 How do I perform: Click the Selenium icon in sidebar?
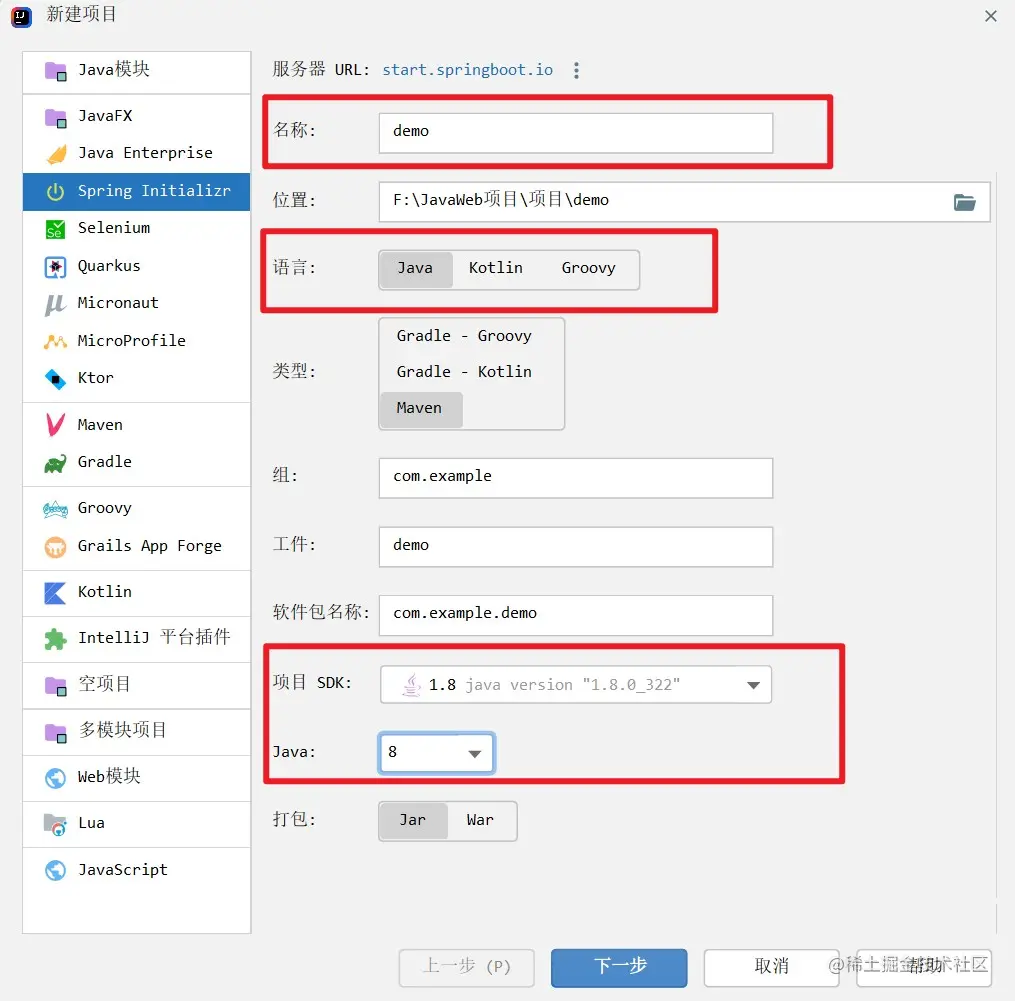coord(56,229)
